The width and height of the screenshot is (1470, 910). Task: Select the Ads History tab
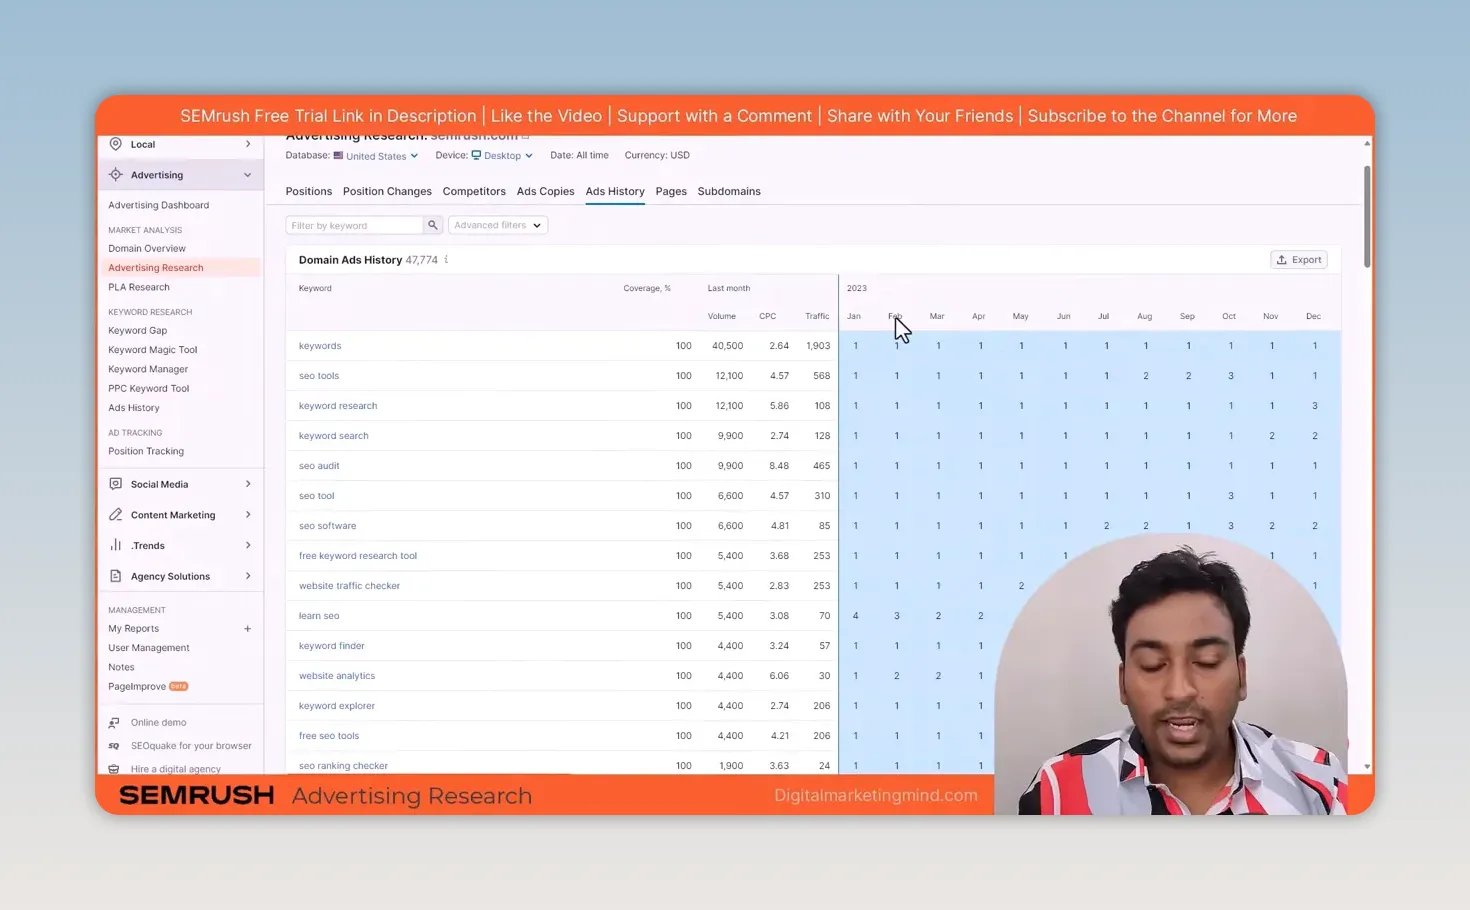click(x=615, y=191)
